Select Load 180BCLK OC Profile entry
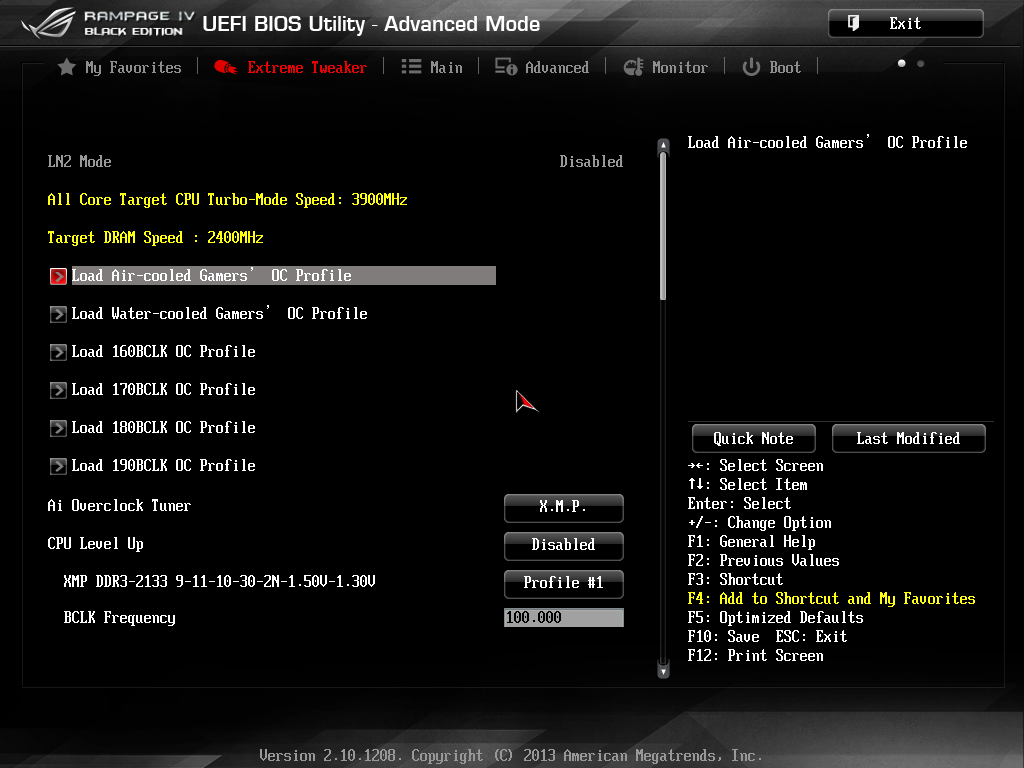The image size is (1024, 768). pyautogui.click(x=163, y=428)
